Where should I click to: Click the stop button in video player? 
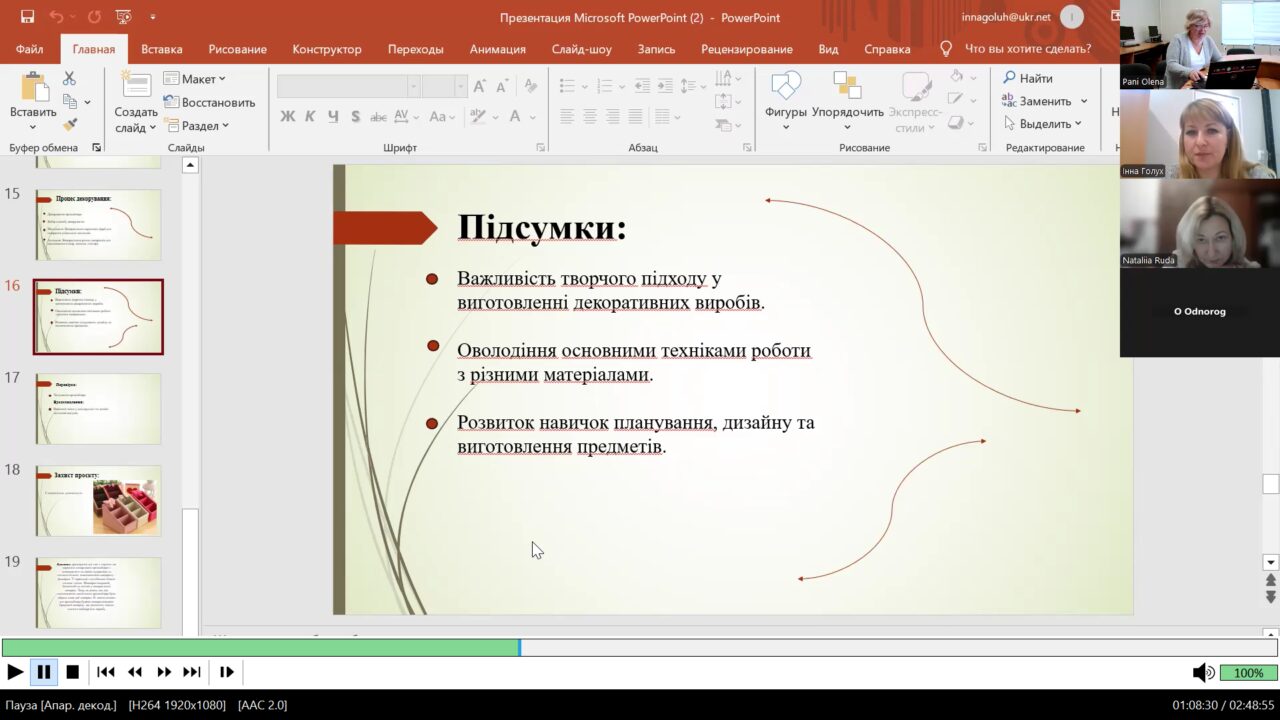(x=73, y=672)
